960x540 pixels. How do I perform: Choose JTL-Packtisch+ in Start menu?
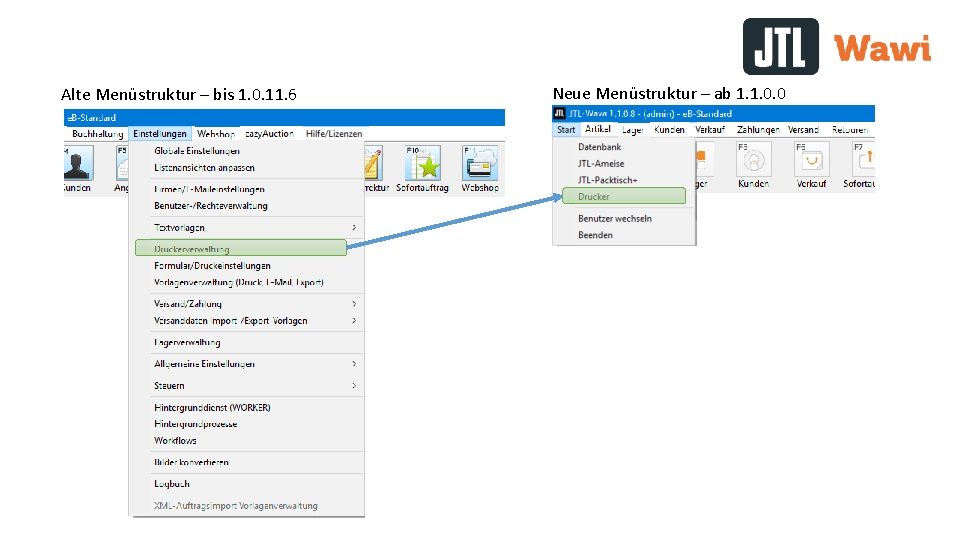click(607, 180)
